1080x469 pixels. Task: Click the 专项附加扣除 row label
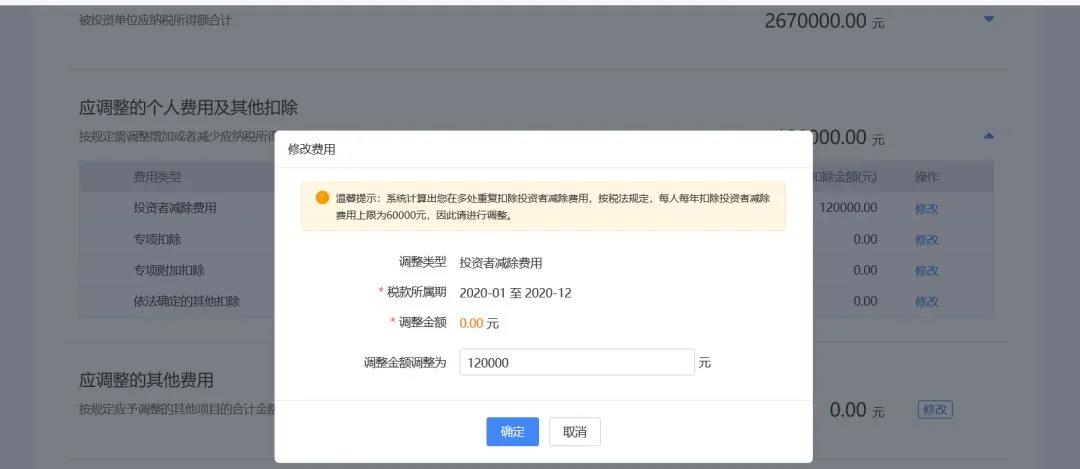click(x=169, y=270)
